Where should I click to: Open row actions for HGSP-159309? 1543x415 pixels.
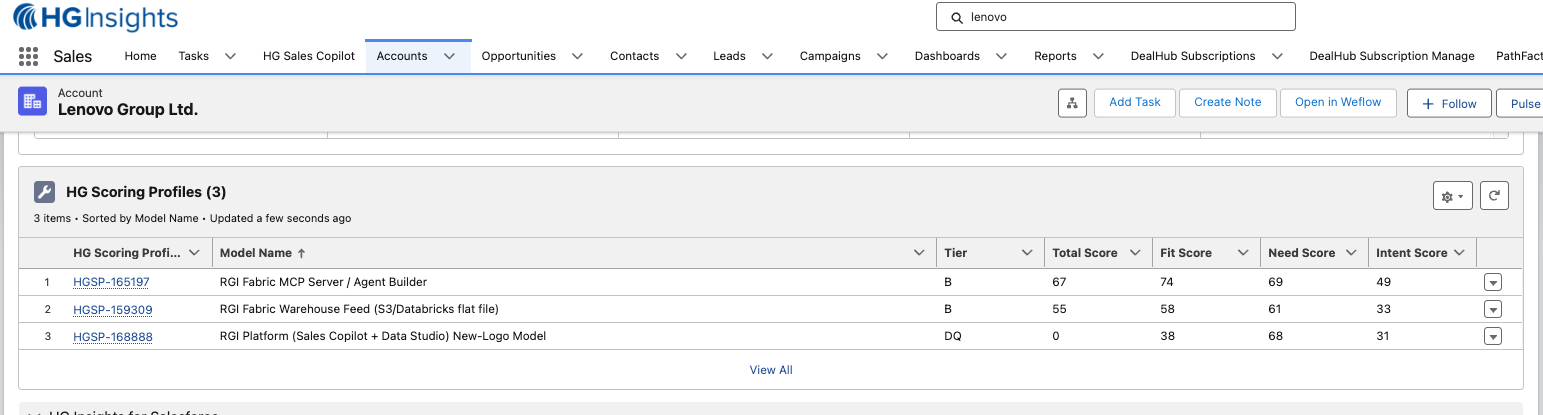pos(1493,310)
